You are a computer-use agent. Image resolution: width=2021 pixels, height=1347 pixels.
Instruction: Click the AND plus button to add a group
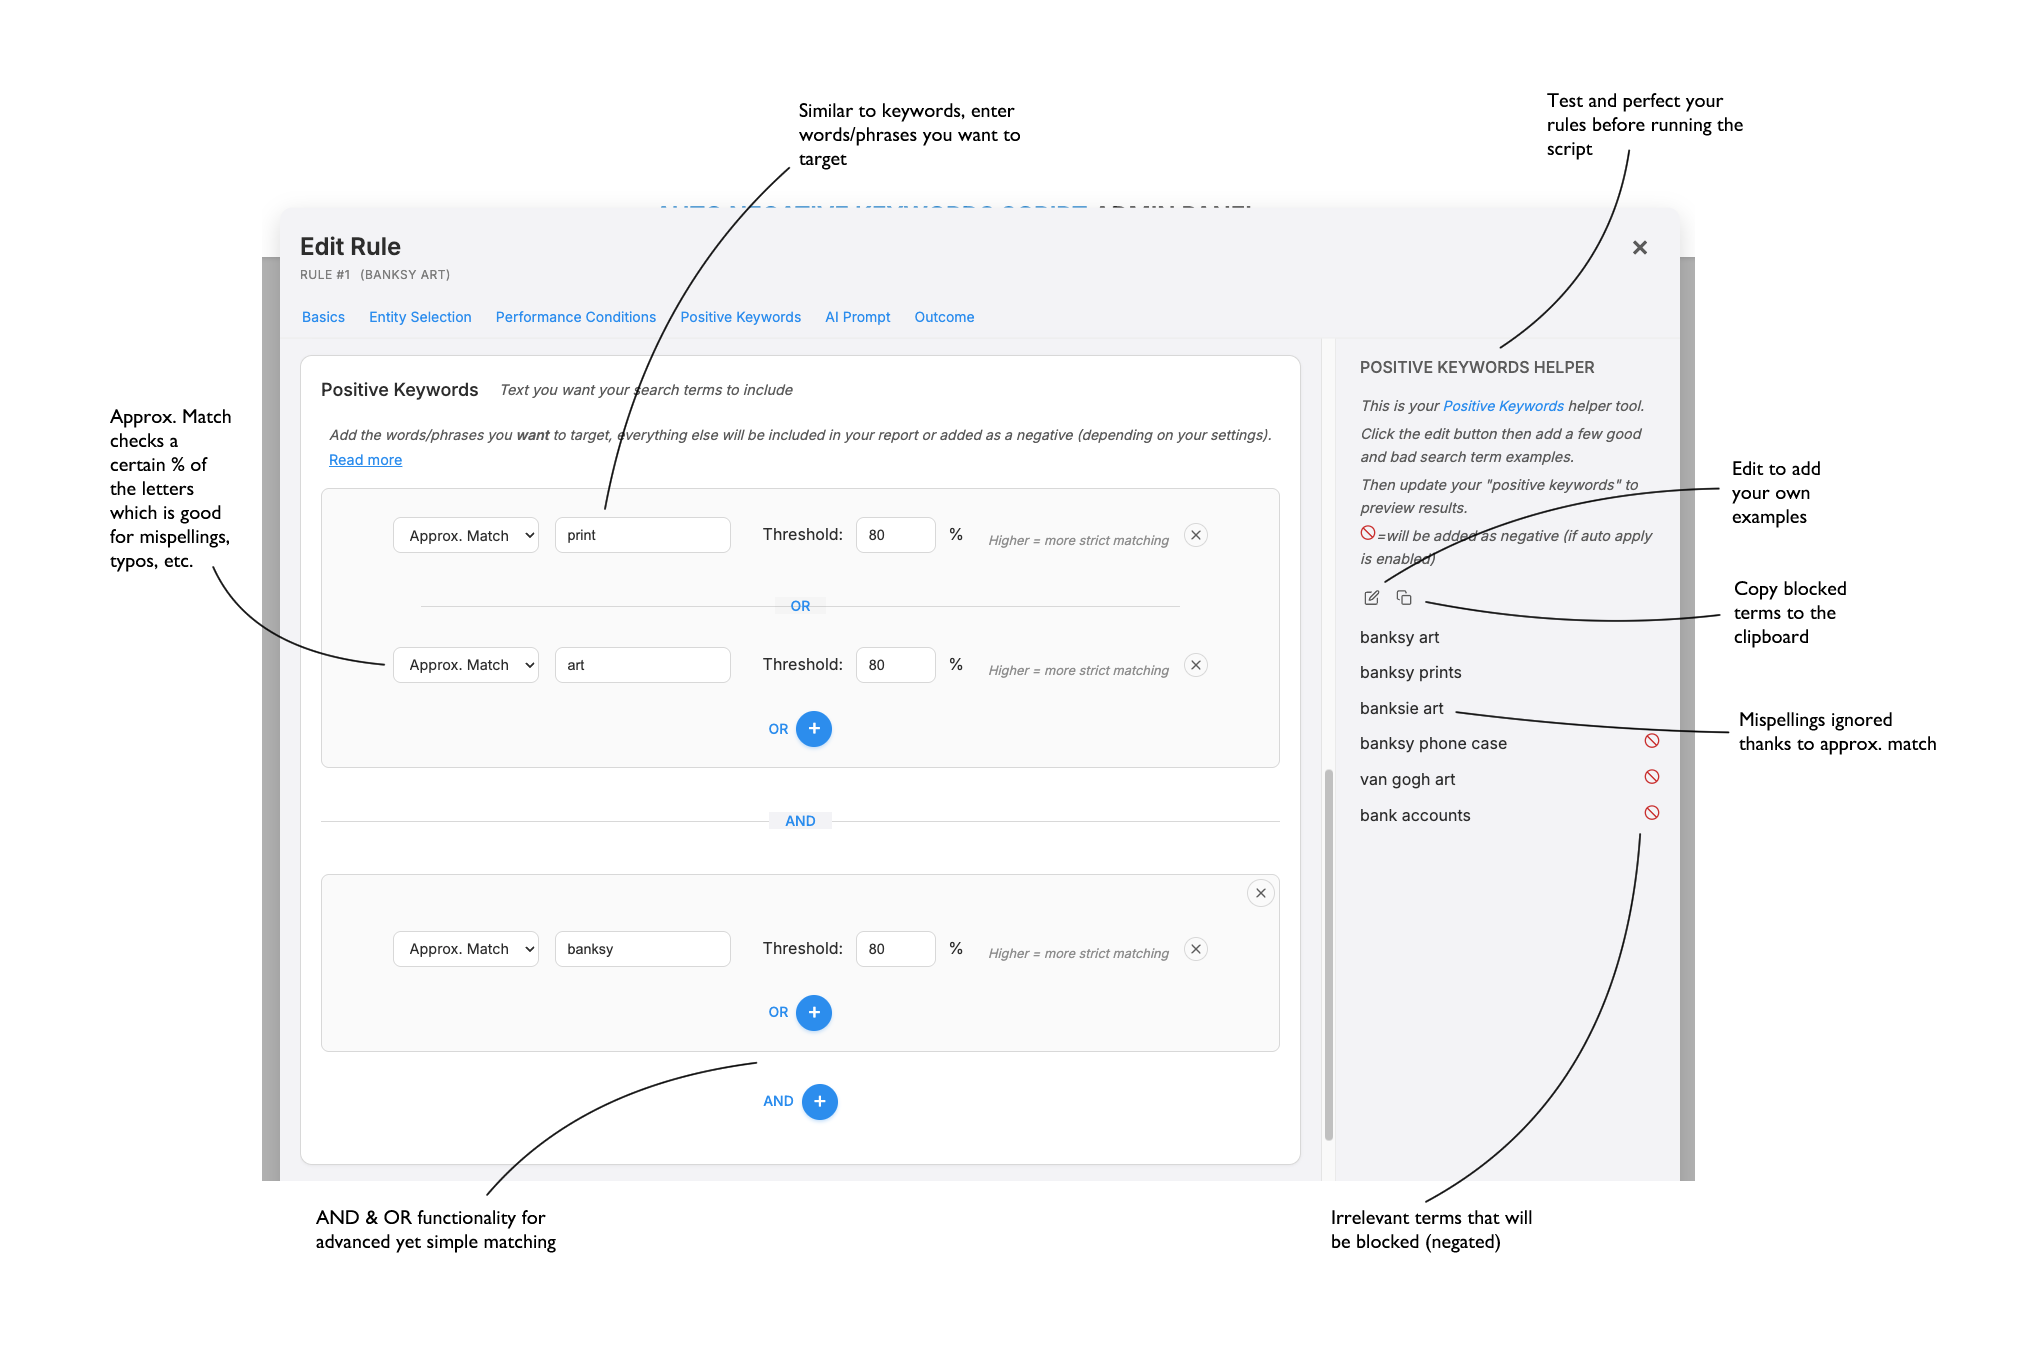(x=819, y=1101)
